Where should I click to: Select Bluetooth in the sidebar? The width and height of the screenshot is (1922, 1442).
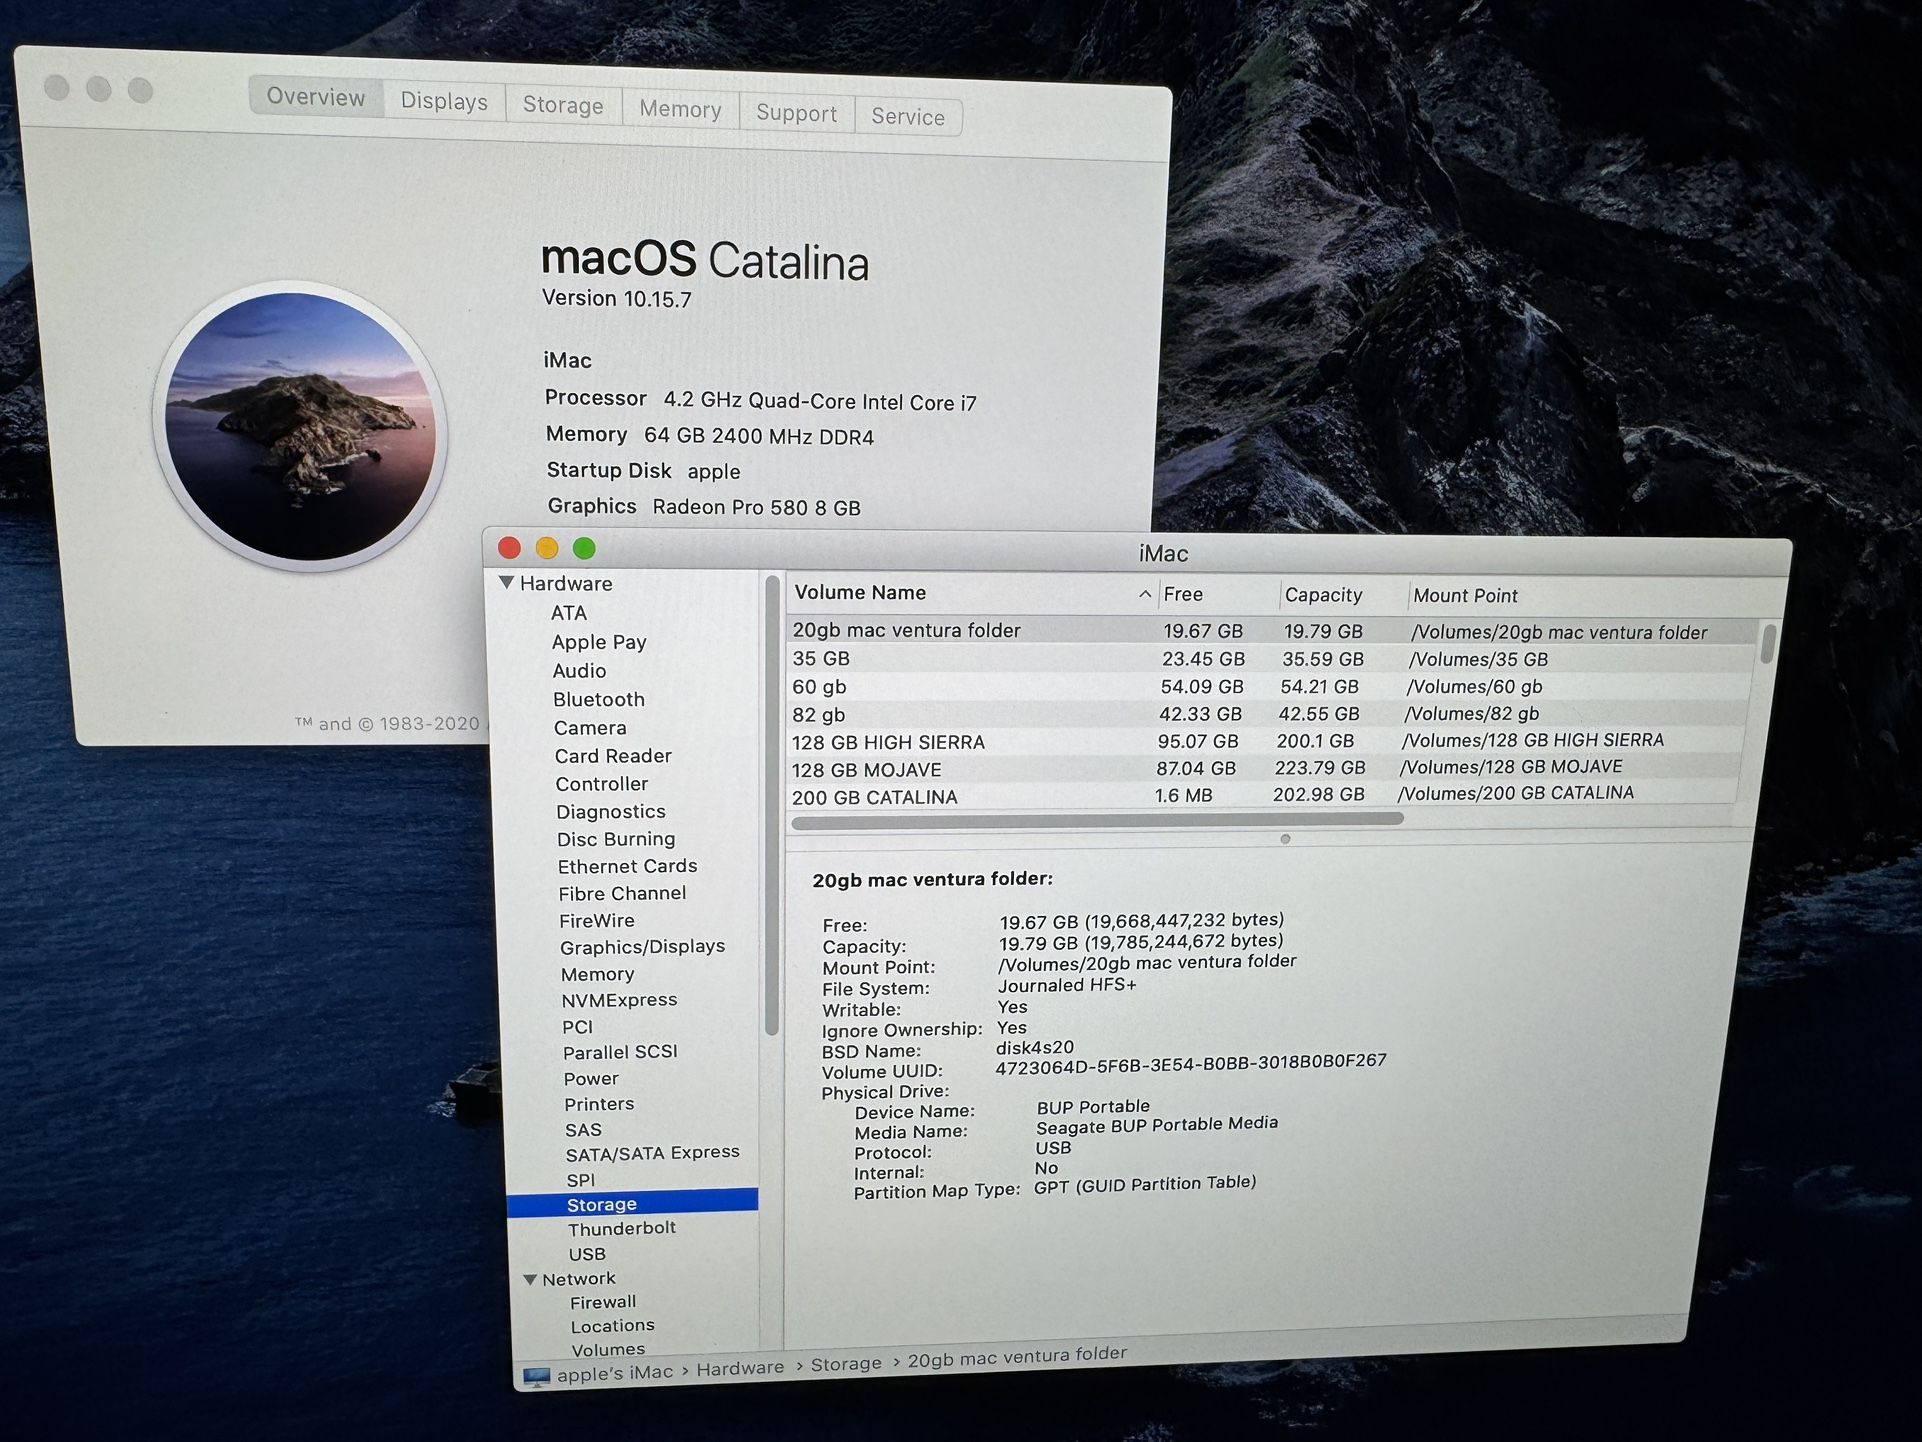598,700
